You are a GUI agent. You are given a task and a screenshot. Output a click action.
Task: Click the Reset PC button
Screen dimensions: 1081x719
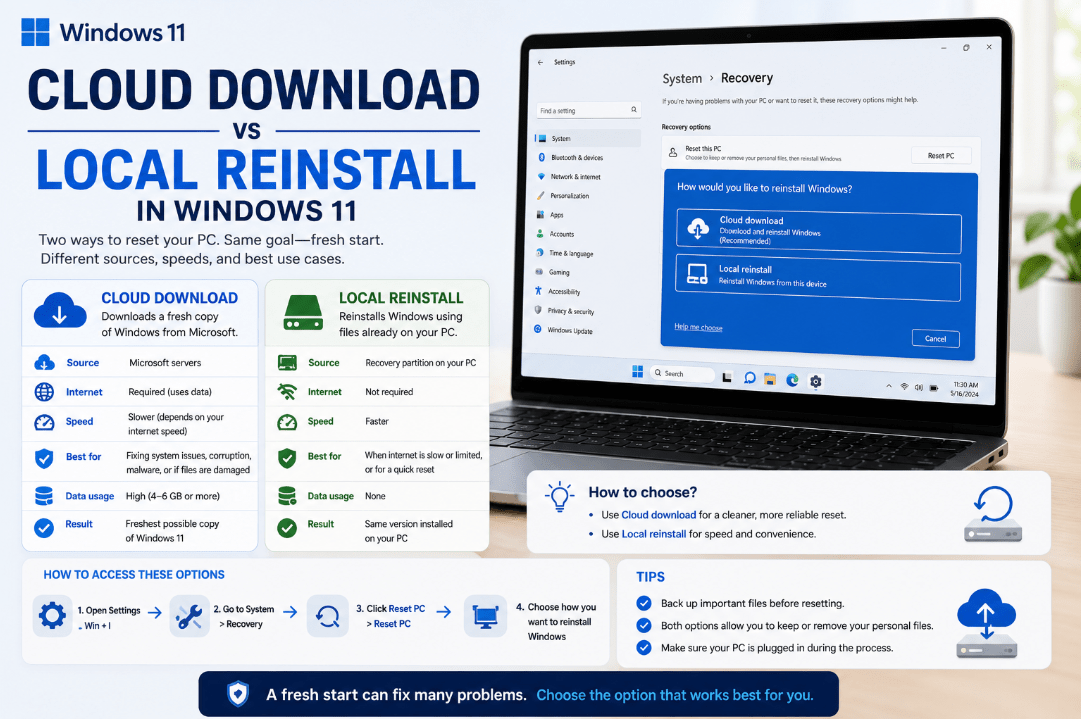tap(941, 155)
